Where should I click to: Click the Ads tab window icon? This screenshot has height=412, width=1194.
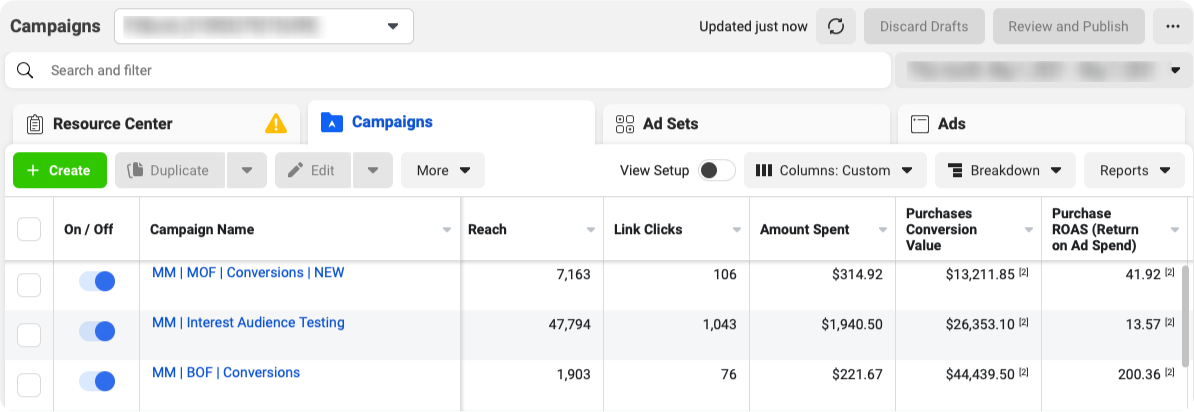point(920,124)
